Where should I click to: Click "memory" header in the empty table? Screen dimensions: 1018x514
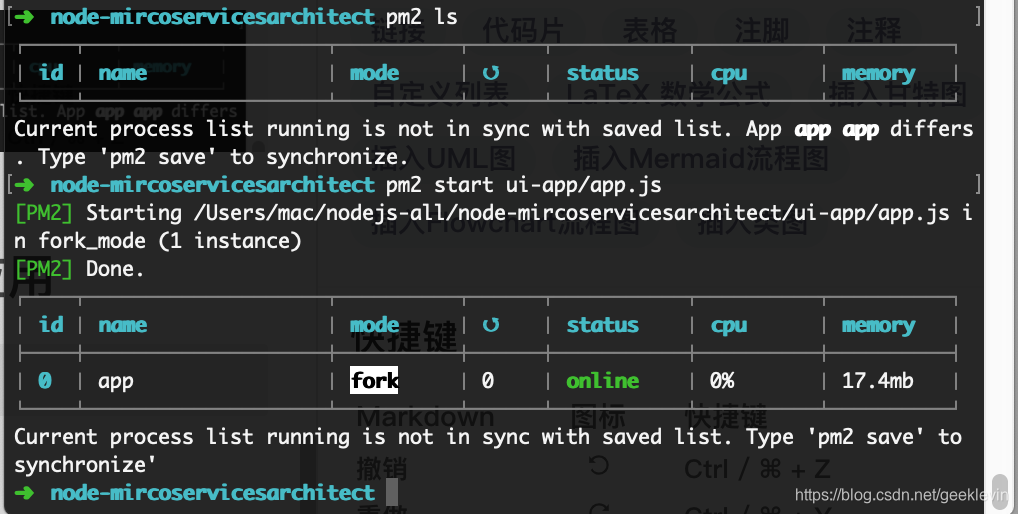click(878, 74)
